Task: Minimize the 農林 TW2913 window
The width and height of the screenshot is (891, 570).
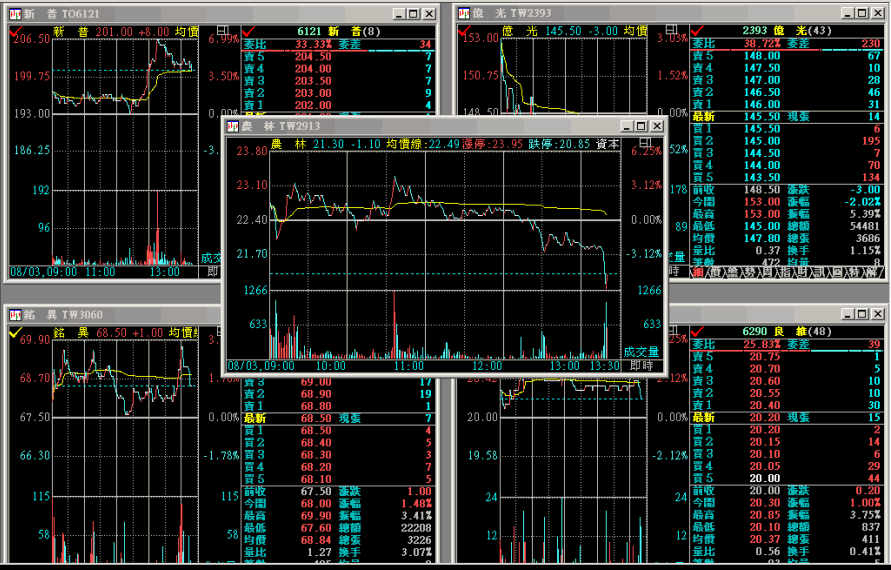Action: 627,126
